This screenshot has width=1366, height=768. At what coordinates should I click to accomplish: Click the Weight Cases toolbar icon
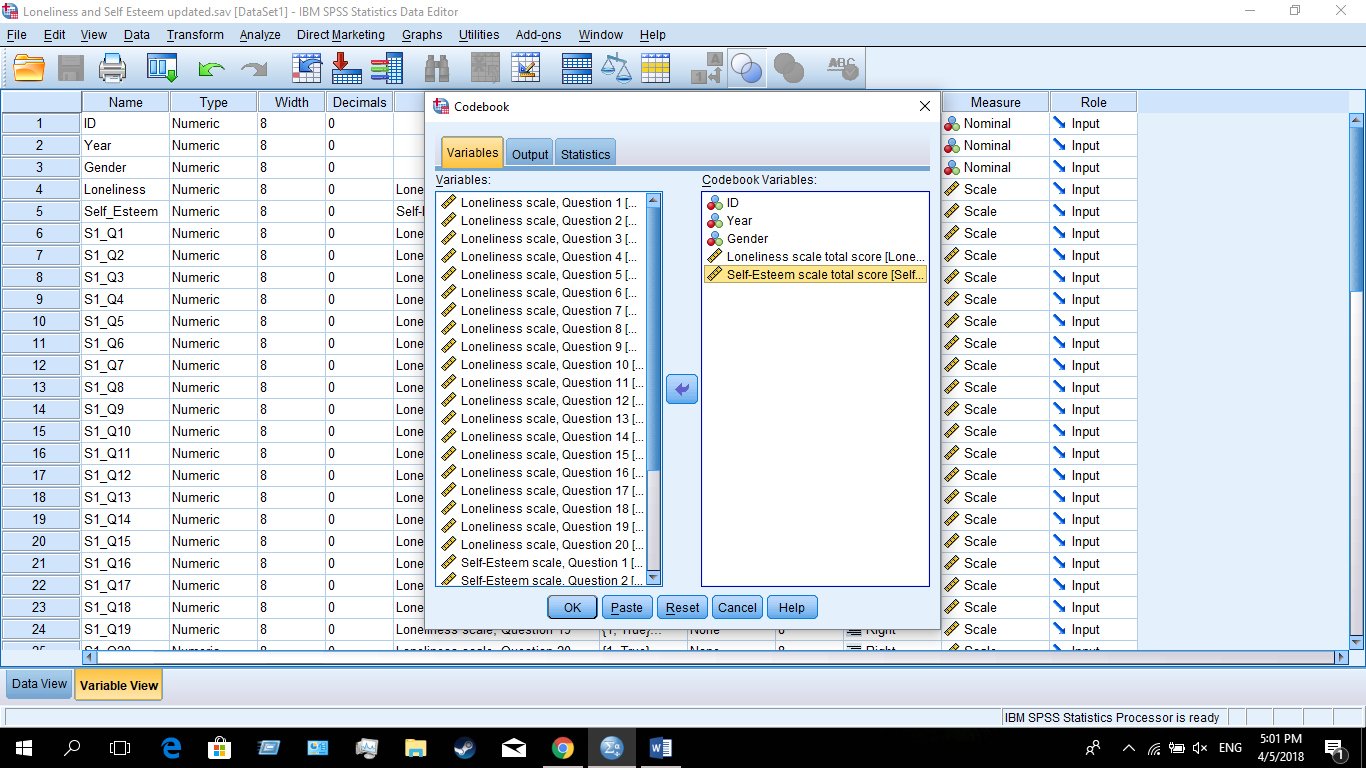tap(617, 67)
